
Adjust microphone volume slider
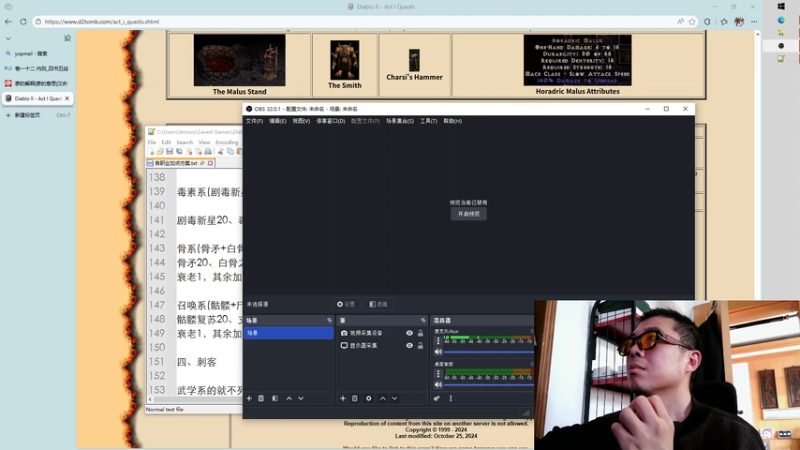tap(488, 352)
